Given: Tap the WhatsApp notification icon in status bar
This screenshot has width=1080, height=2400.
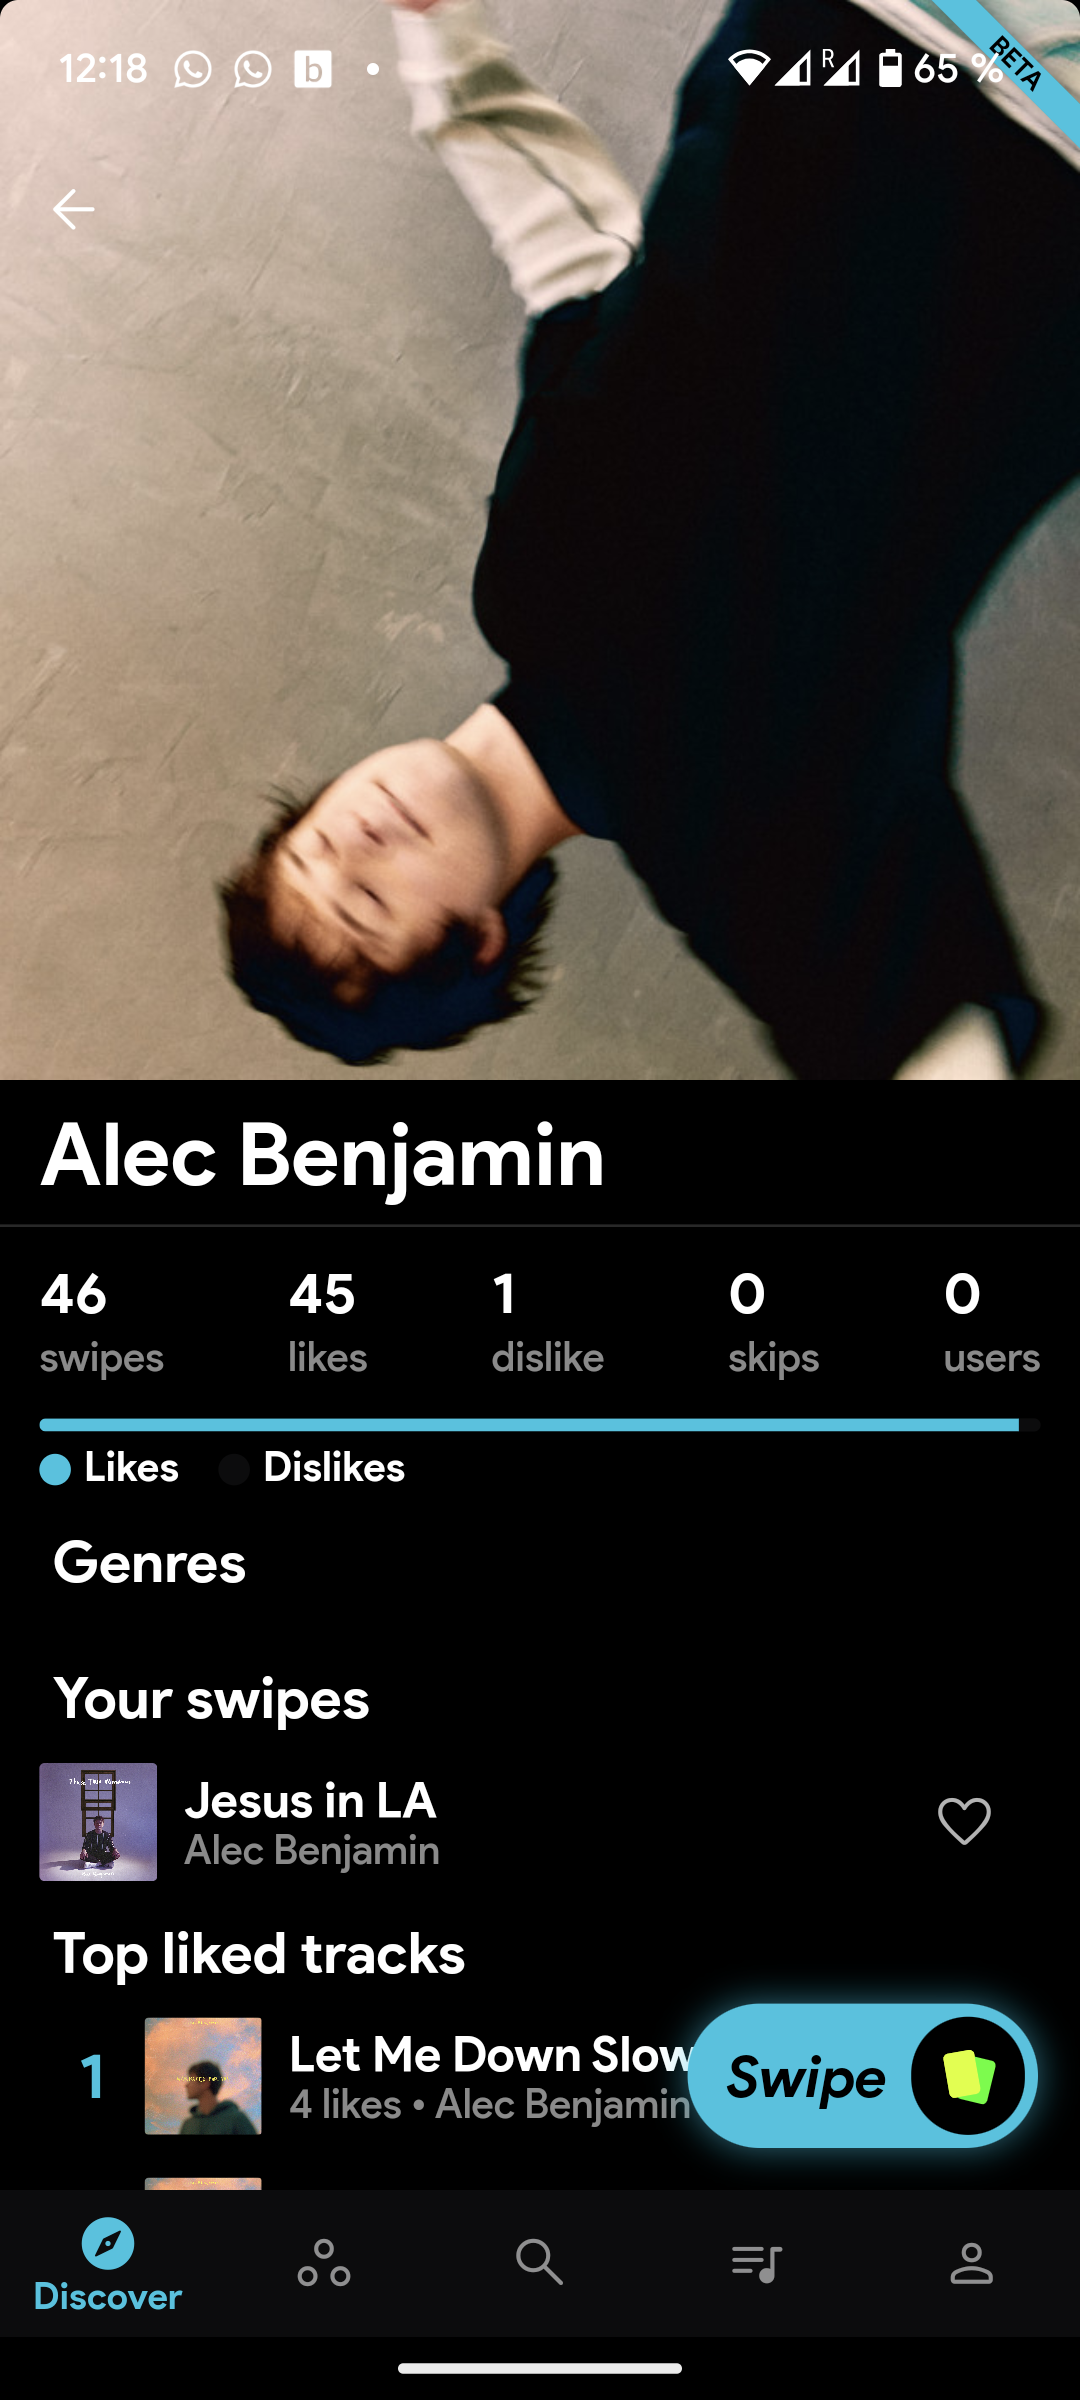Looking at the screenshot, I should tap(193, 69).
